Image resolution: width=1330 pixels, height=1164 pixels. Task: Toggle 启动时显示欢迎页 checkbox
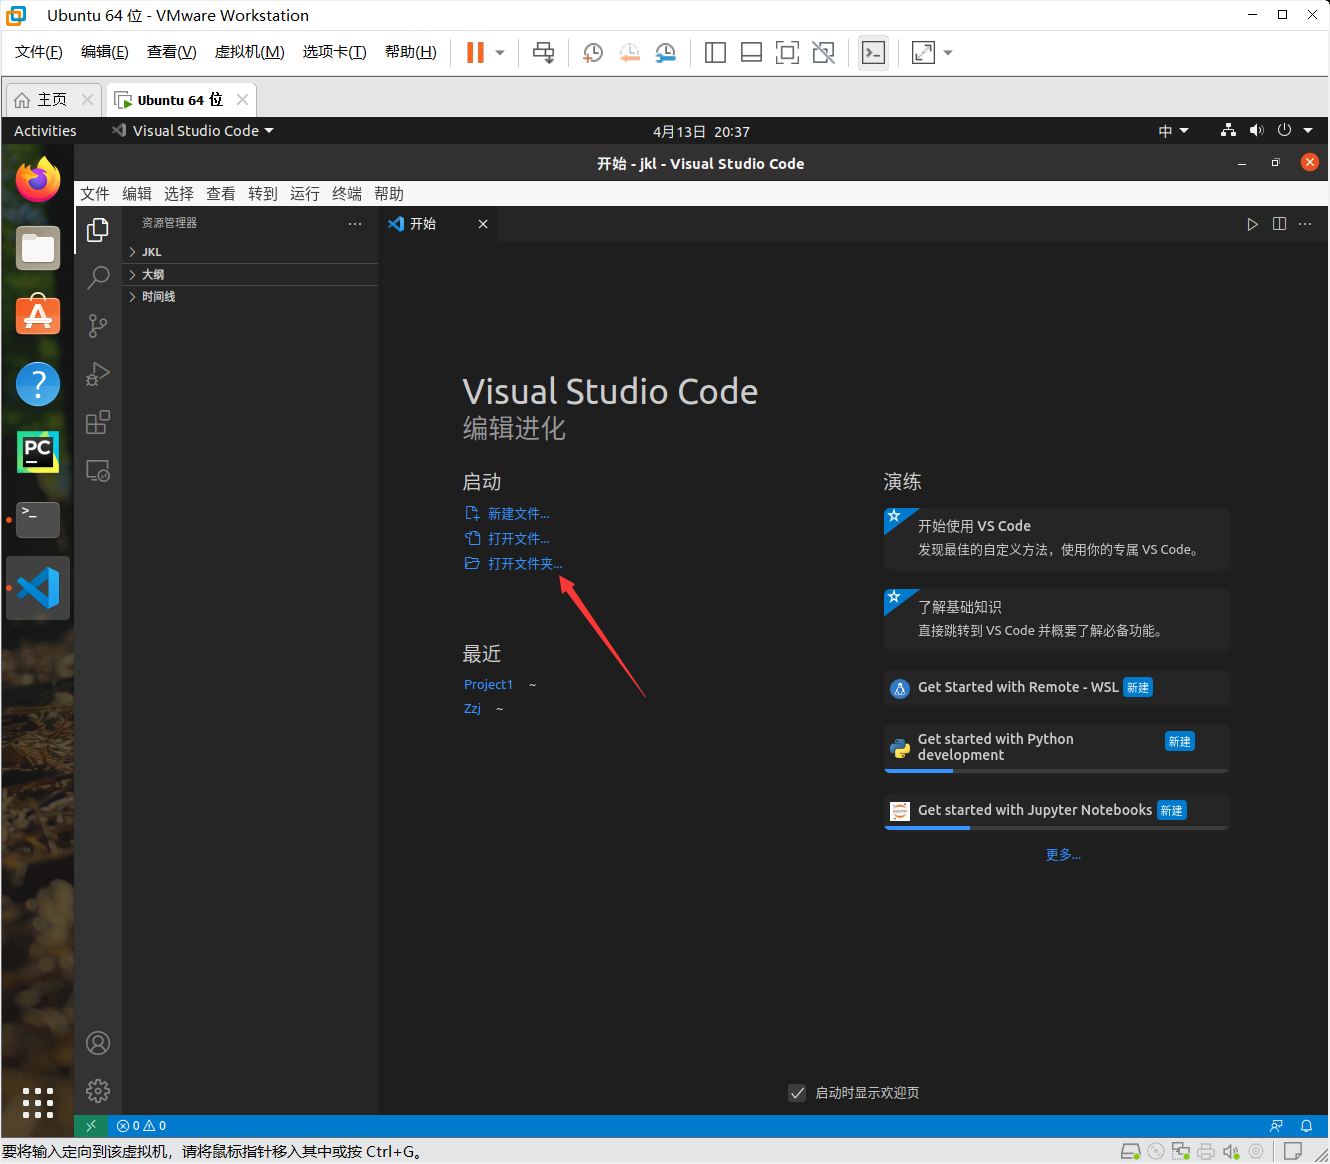click(797, 1093)
